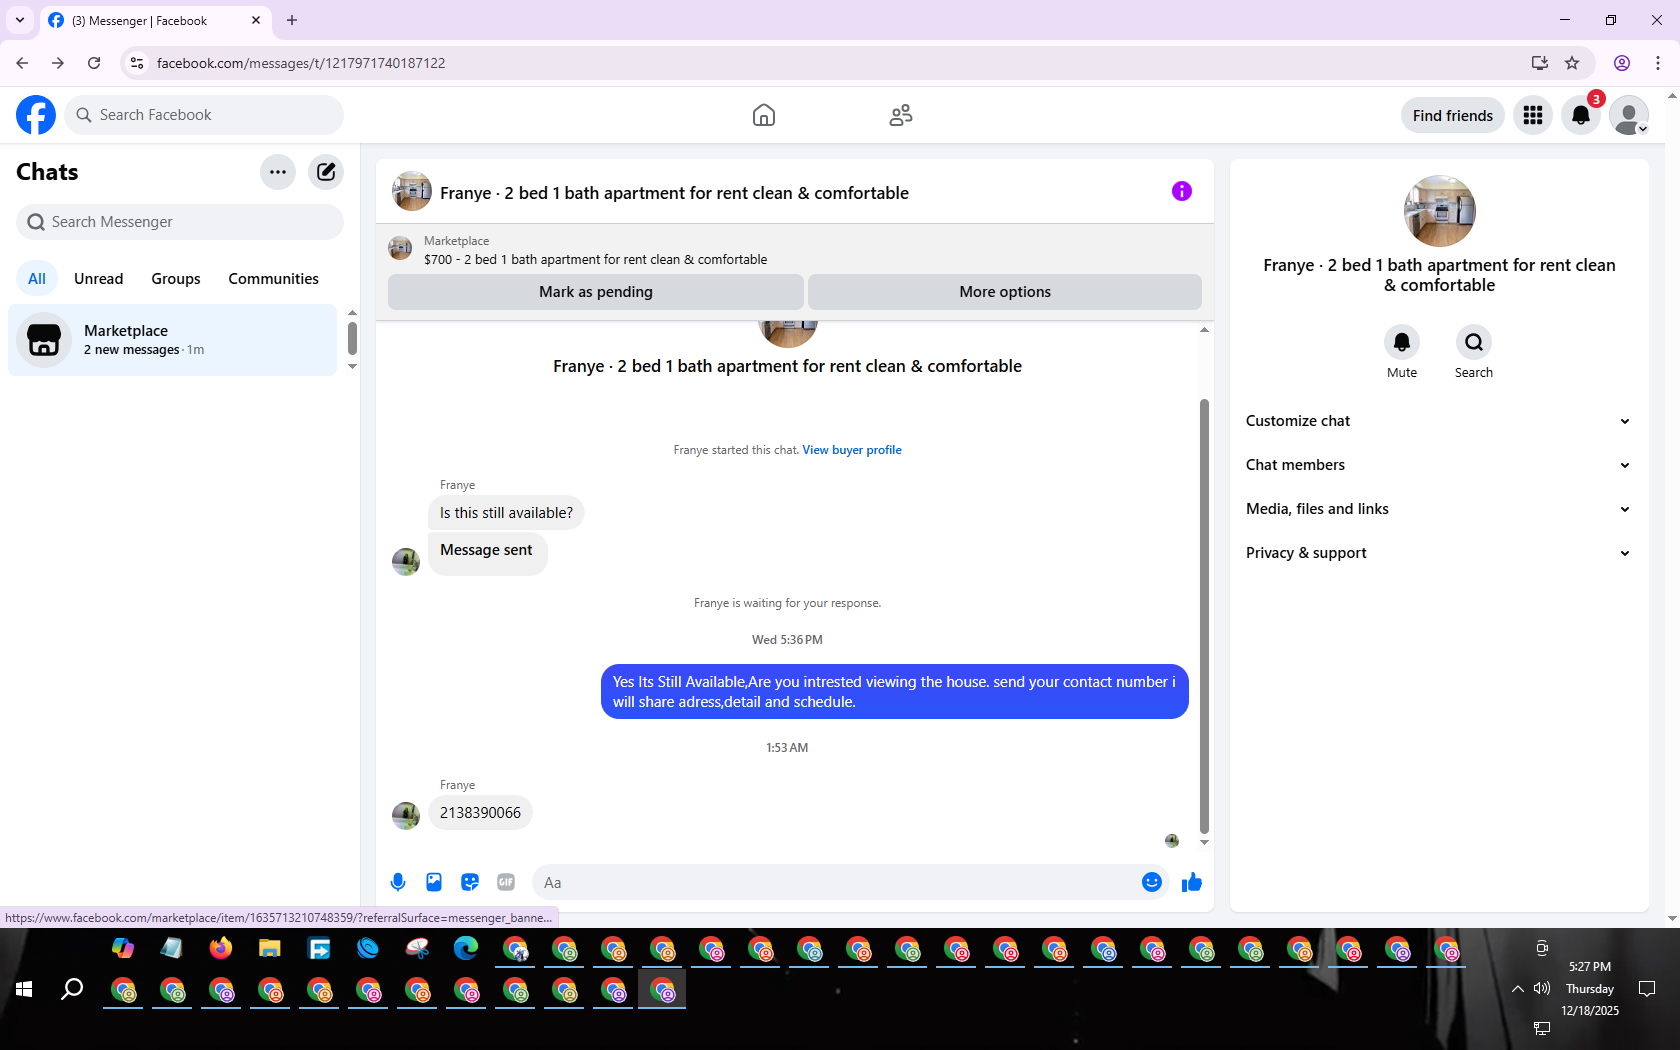The height and width of the screenshot is (1050, 1680).
Task: Show hidden system tray icons
Action: (x=1518, y=989)
